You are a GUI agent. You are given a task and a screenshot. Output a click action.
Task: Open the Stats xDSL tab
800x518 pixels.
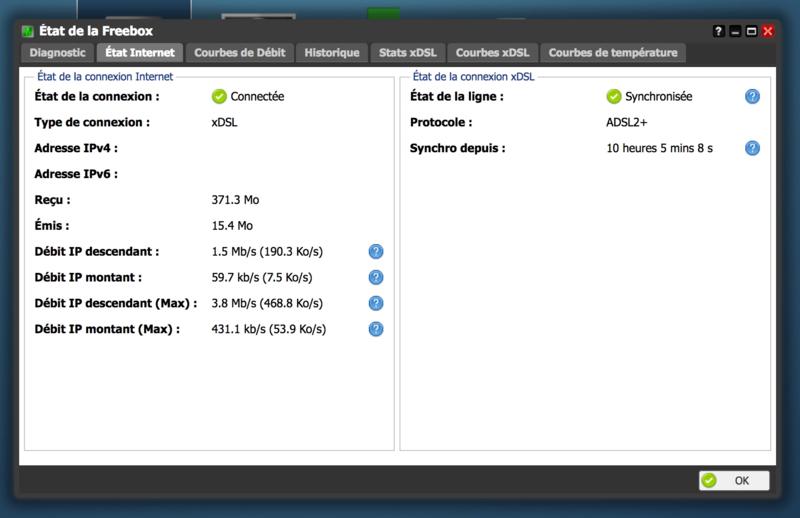(x=408, y=53)
